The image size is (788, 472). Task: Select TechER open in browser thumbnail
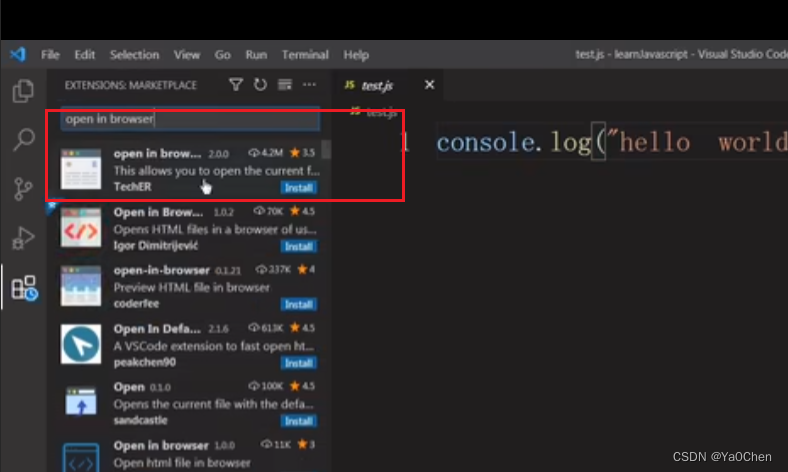click(81, 169)
